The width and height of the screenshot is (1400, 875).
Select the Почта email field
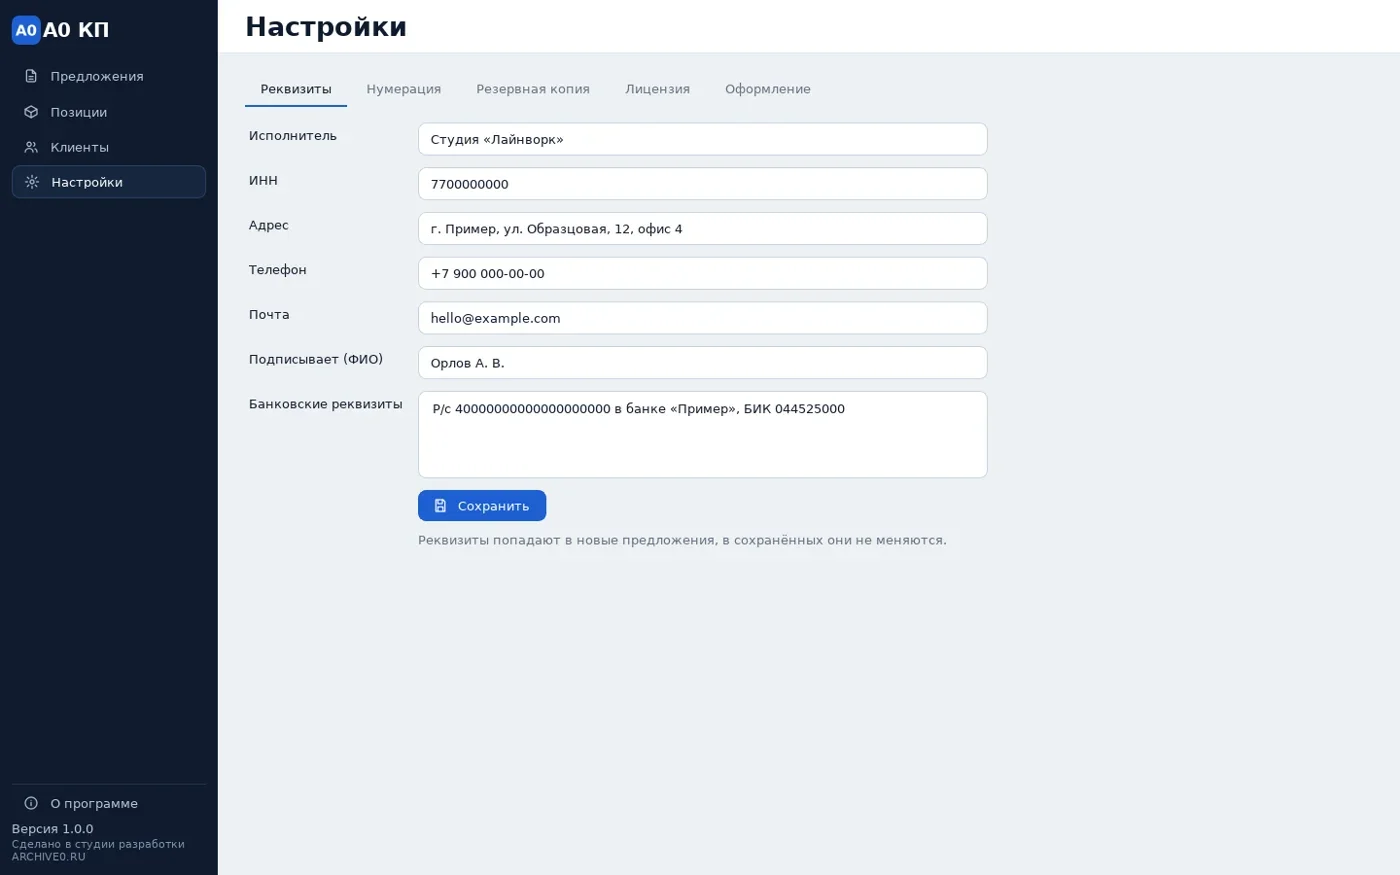[x=703, y=318]
